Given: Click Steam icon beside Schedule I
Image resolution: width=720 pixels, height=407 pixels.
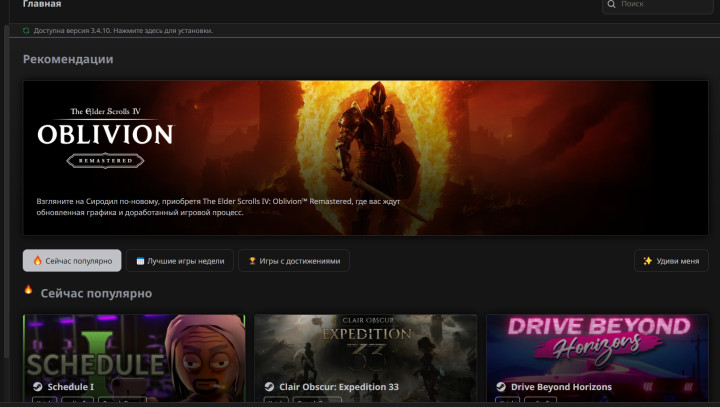Looking at the screenshot, I should [38, 387].
